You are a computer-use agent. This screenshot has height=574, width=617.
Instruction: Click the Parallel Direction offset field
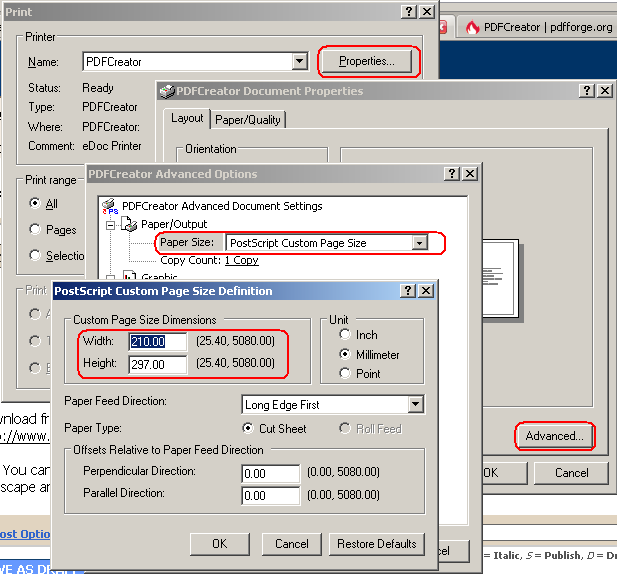click(271, 495)
